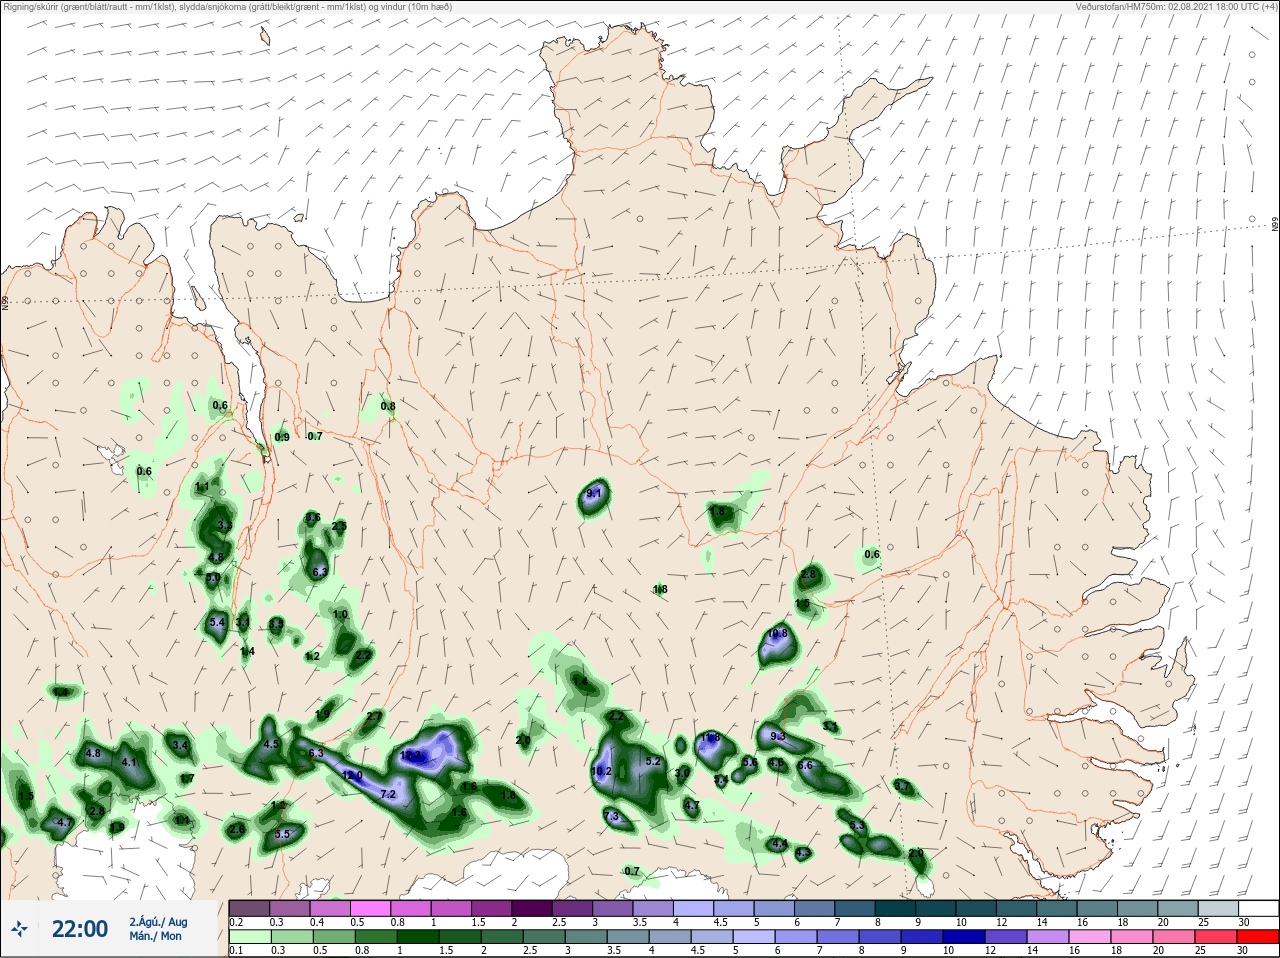Click the 4.6 precipitation value
Screen dimensions: 1280x958
point(776,763)
